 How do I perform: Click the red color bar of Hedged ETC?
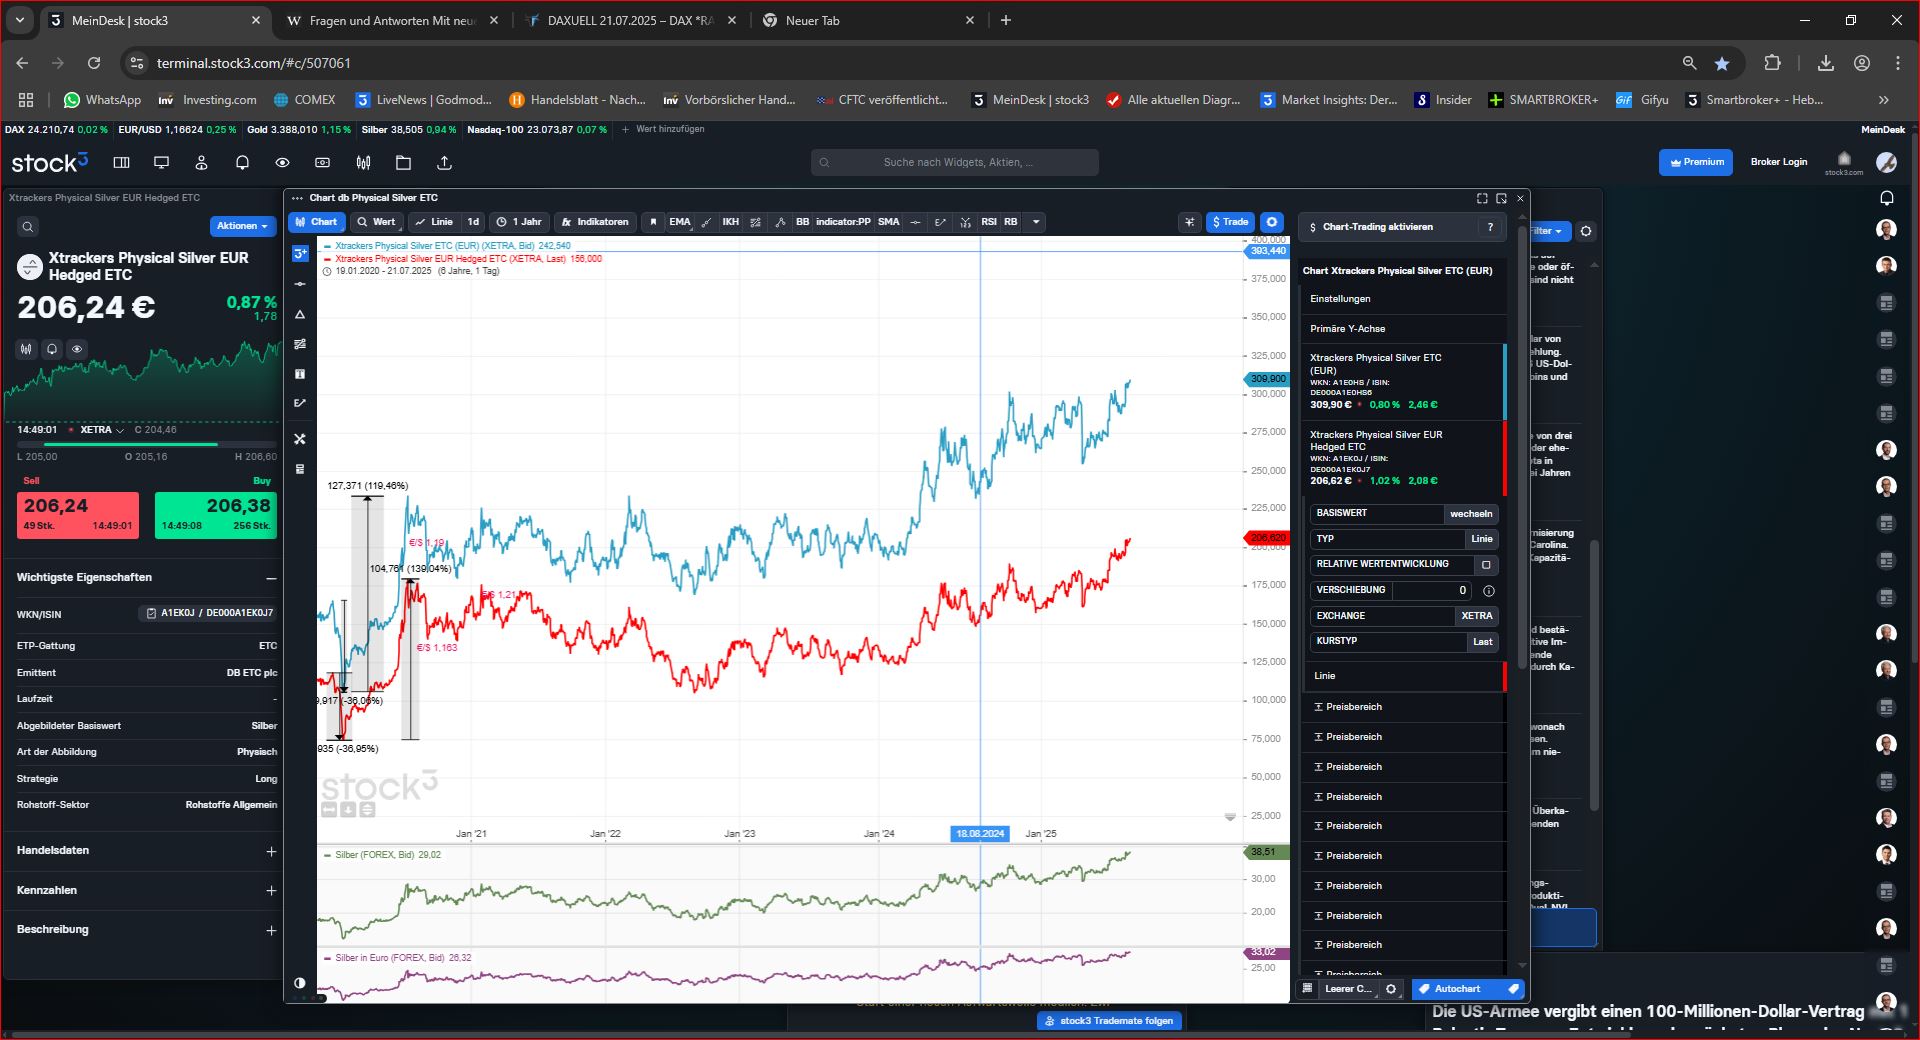1504,458
